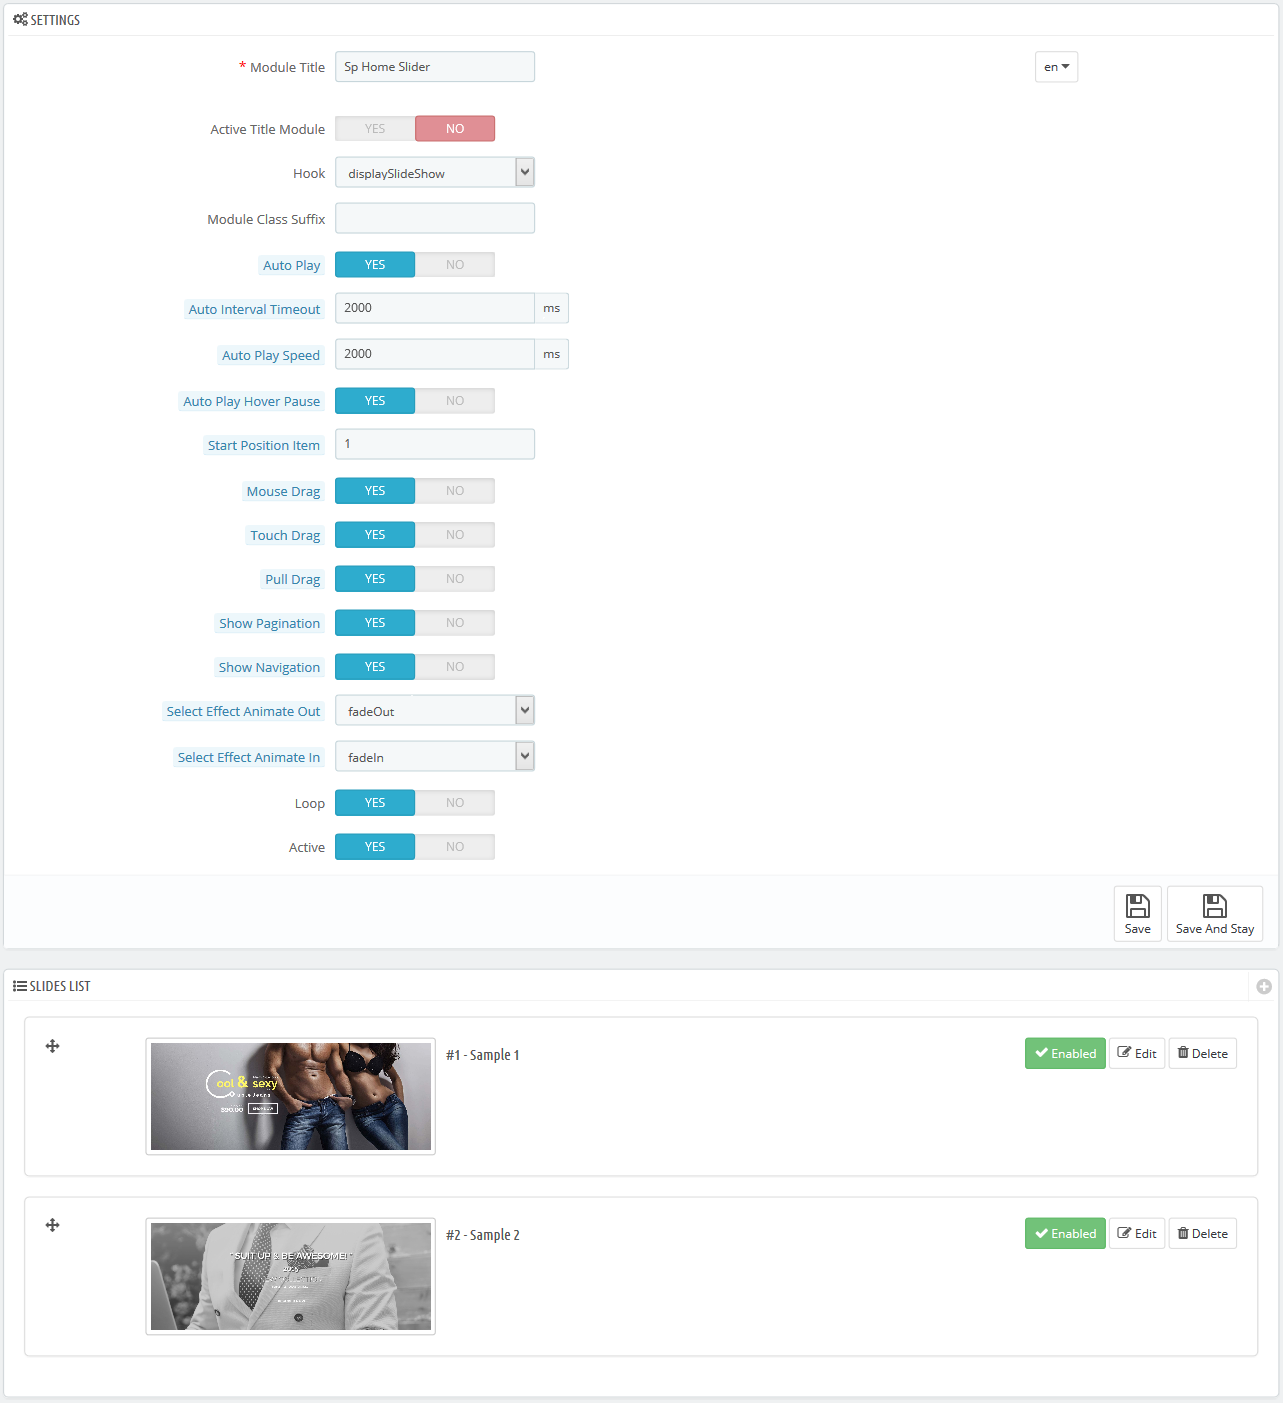Click the Save And Stay icon
This screenshot has width=1283, height=1403.
[1214, 906]
